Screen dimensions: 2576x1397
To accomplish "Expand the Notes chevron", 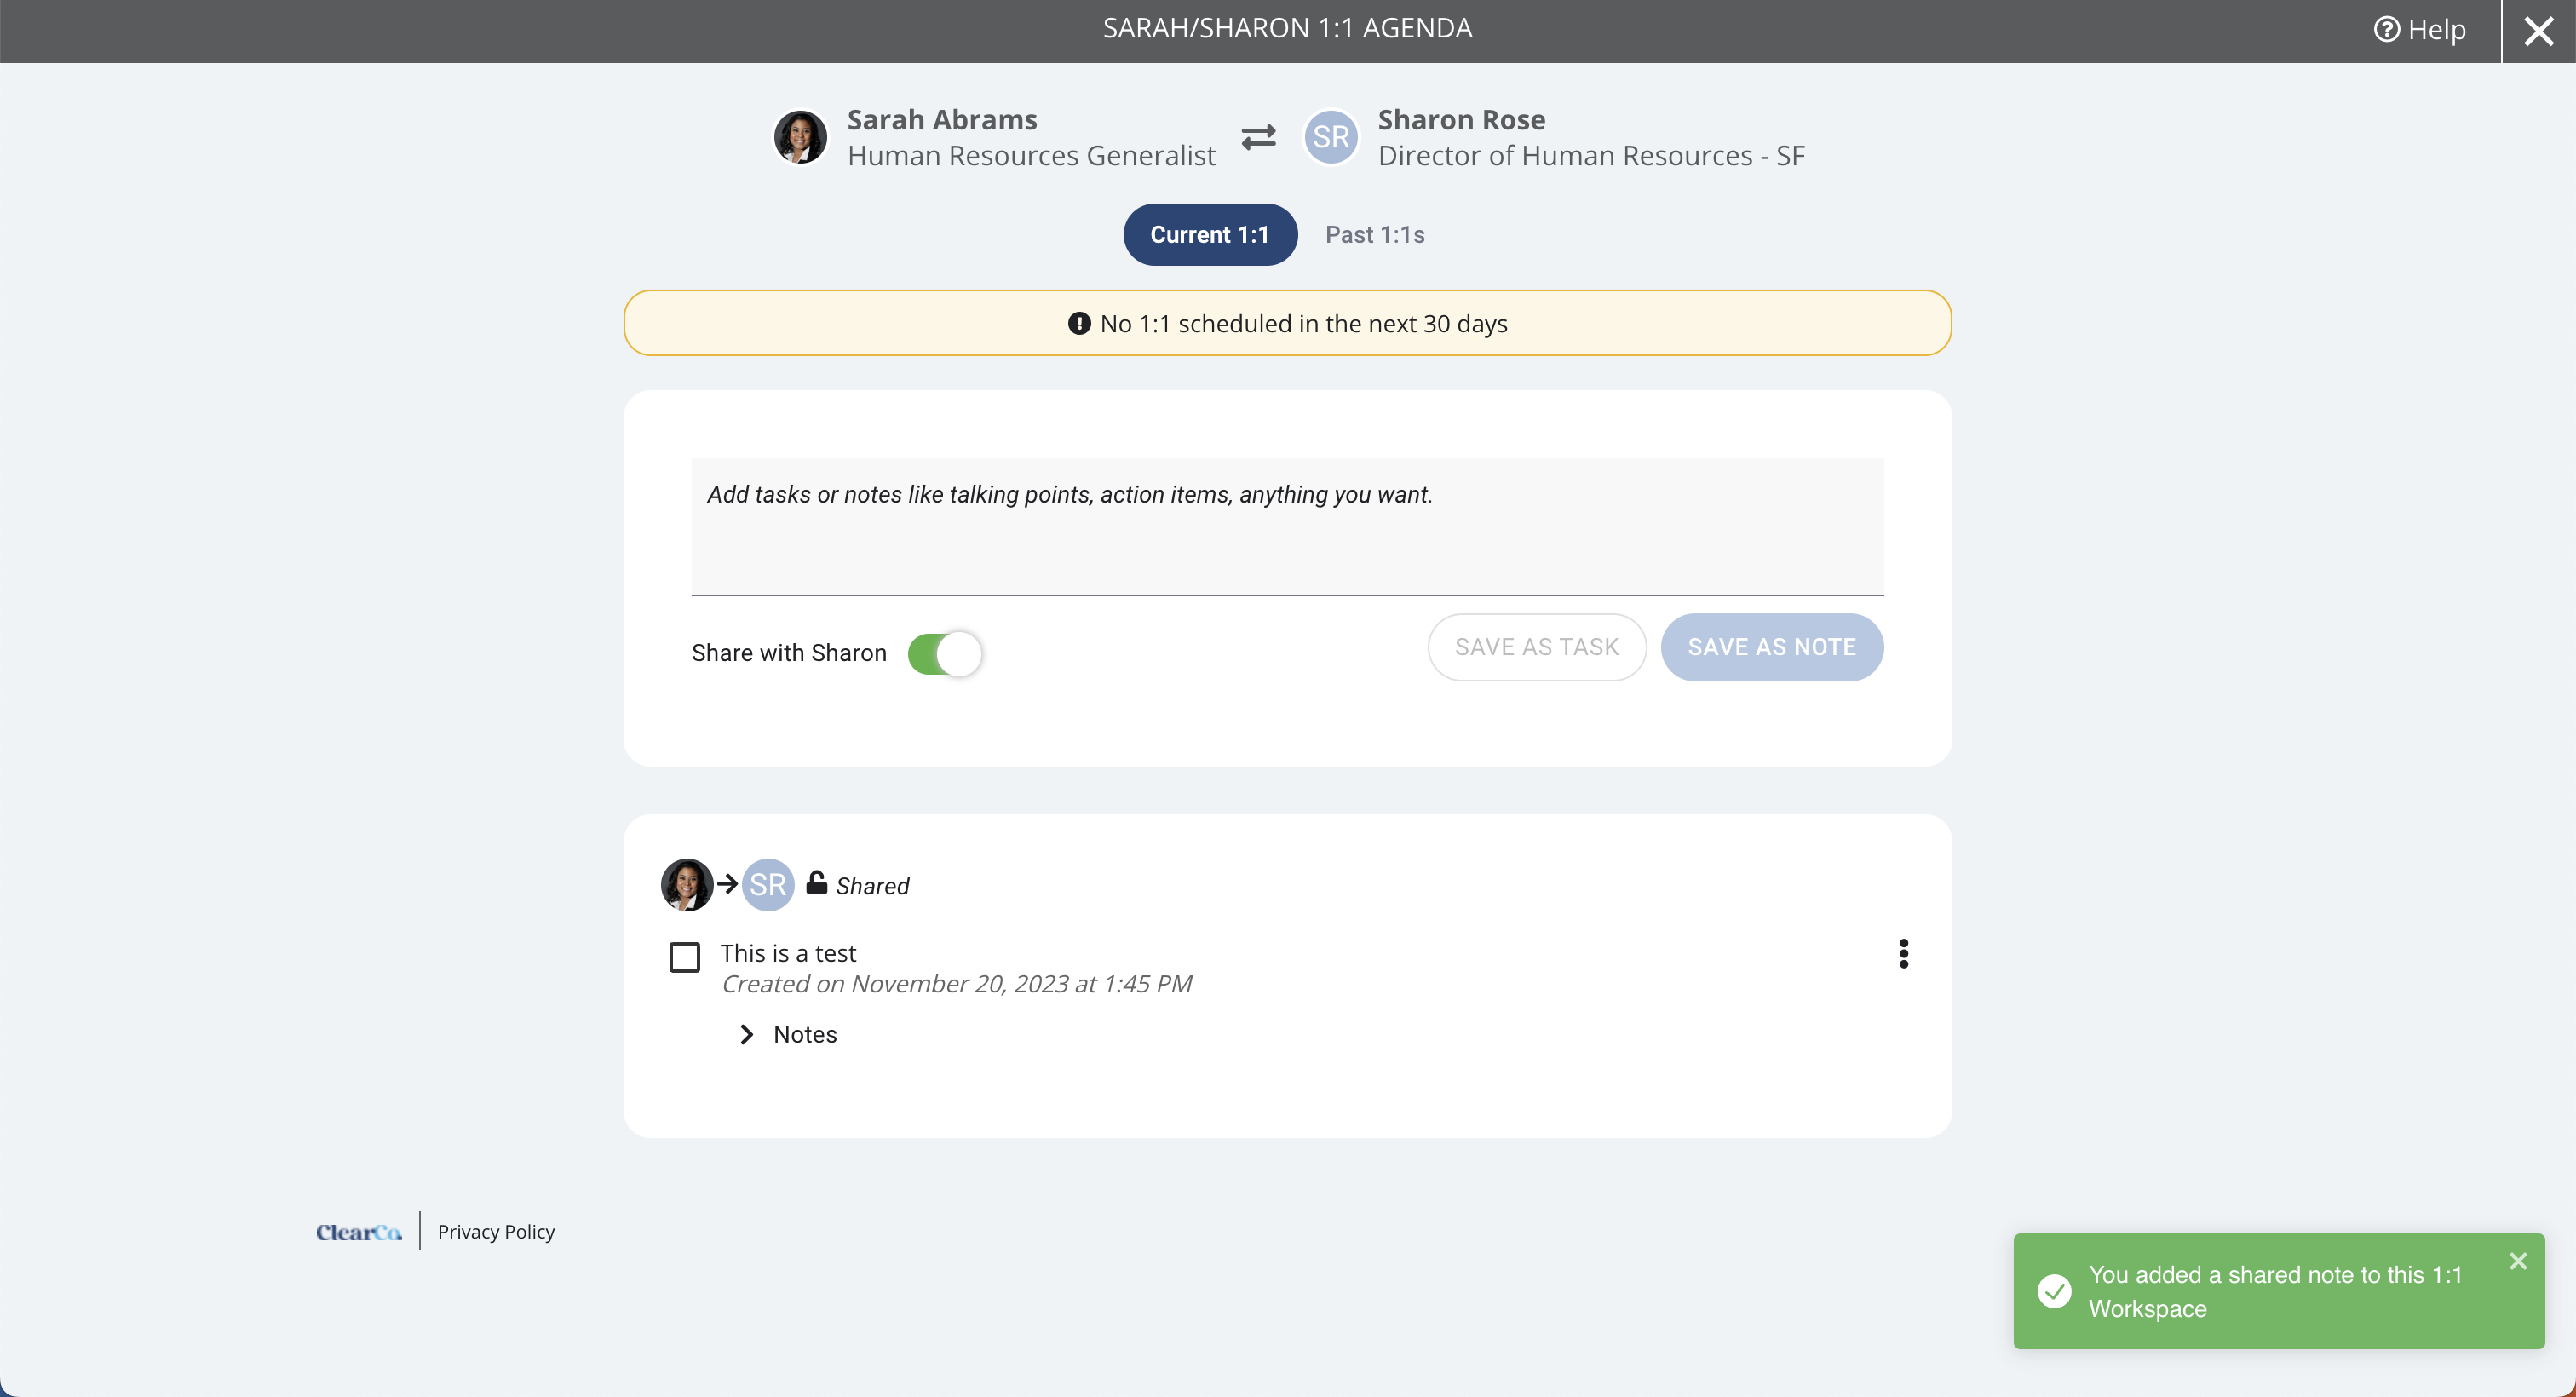I will point(746,1034).
